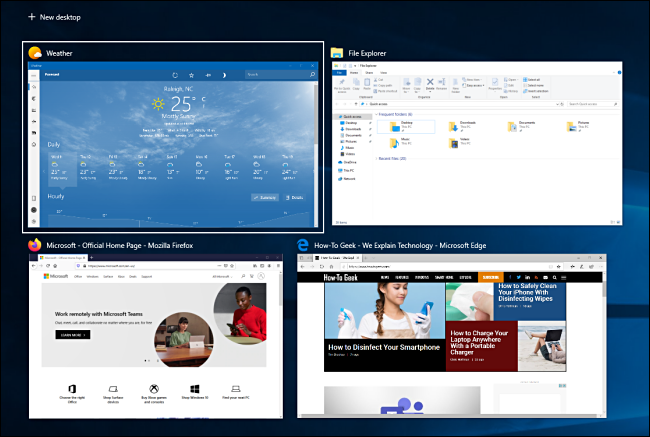Open the Easy access dropdown in ribbon
Screen dimensions: 650x437
pos(473,85)
